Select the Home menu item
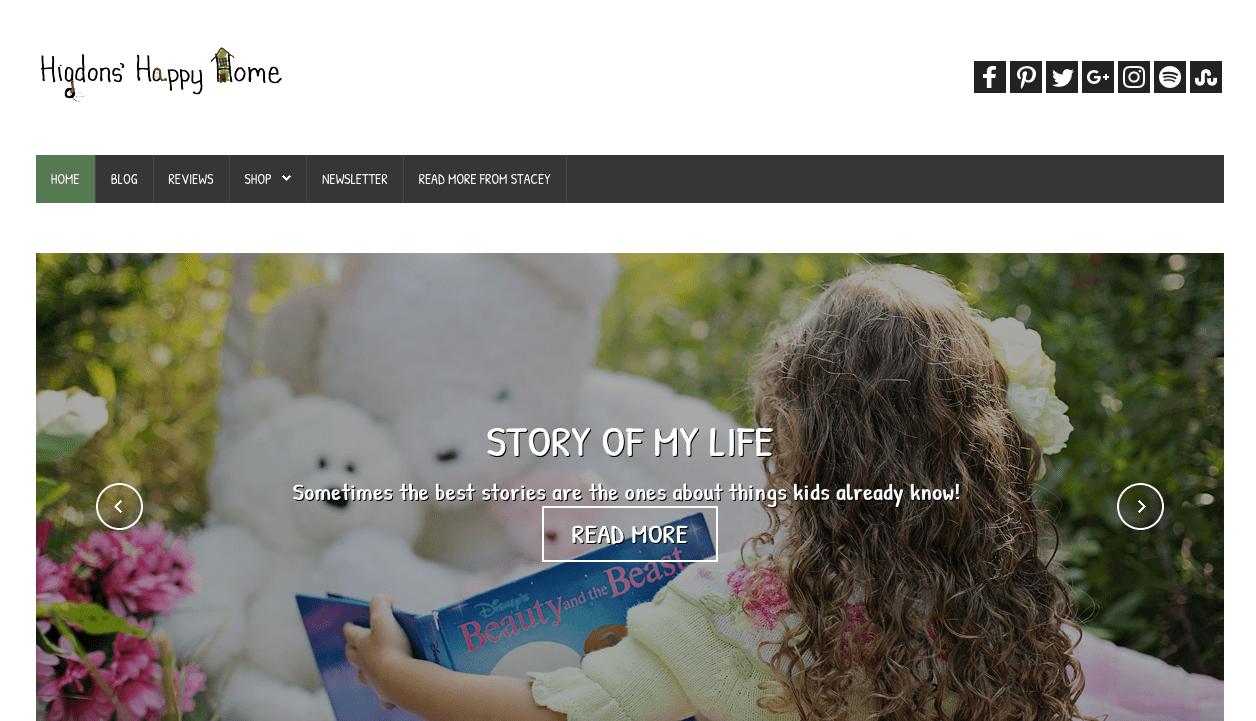 (x=65, y=179)
